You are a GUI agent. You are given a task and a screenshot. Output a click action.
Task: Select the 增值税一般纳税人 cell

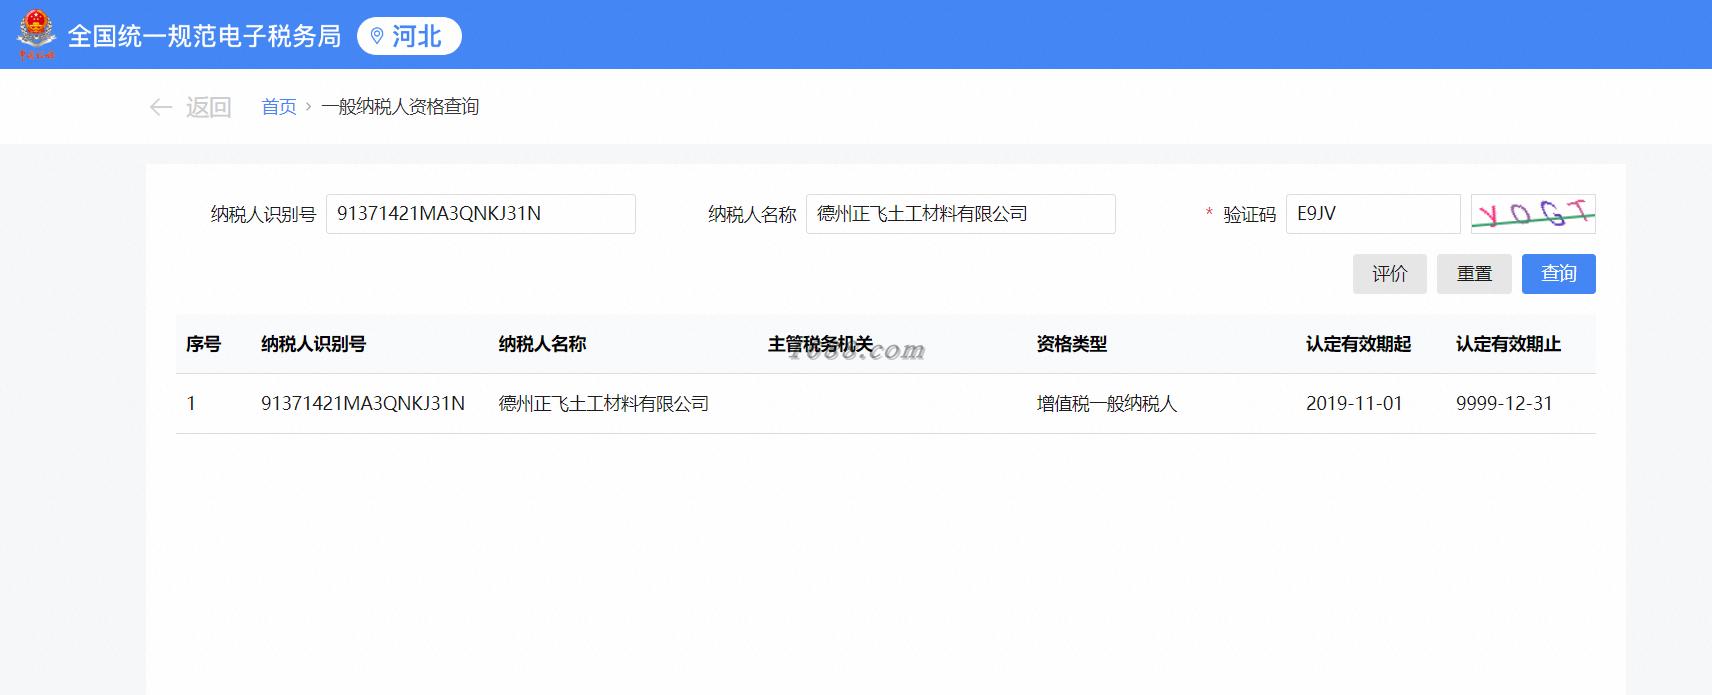pos(1107,404)
